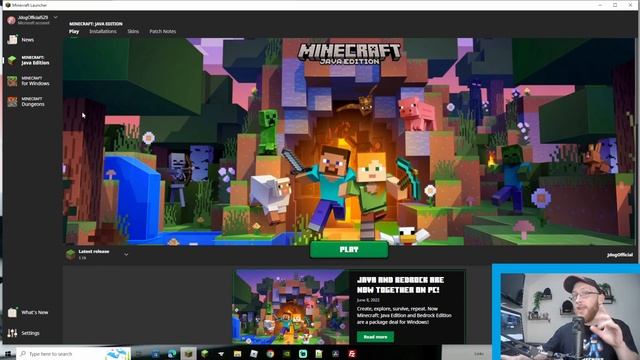Switch to the Play tab
This screenshot has width=640, height=360.
[x=74, y=31]
